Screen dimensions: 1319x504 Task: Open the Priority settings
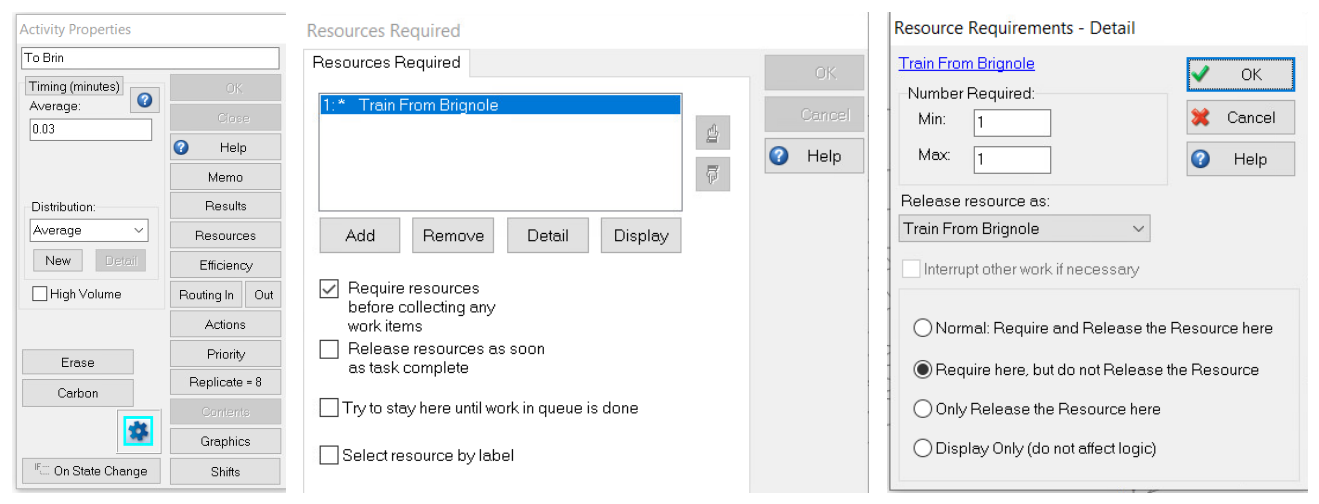pyautogui.click(x=225, y=354)
